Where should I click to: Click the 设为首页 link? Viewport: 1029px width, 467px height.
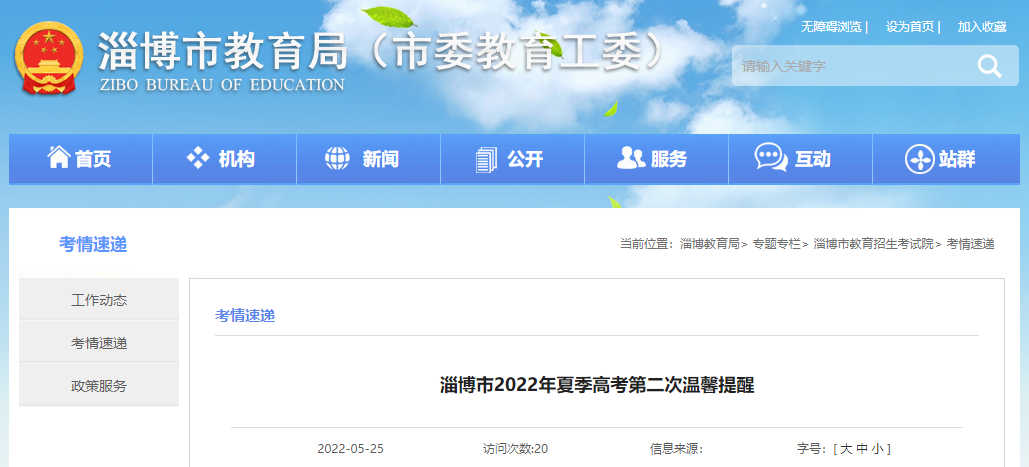coord(910,27)
